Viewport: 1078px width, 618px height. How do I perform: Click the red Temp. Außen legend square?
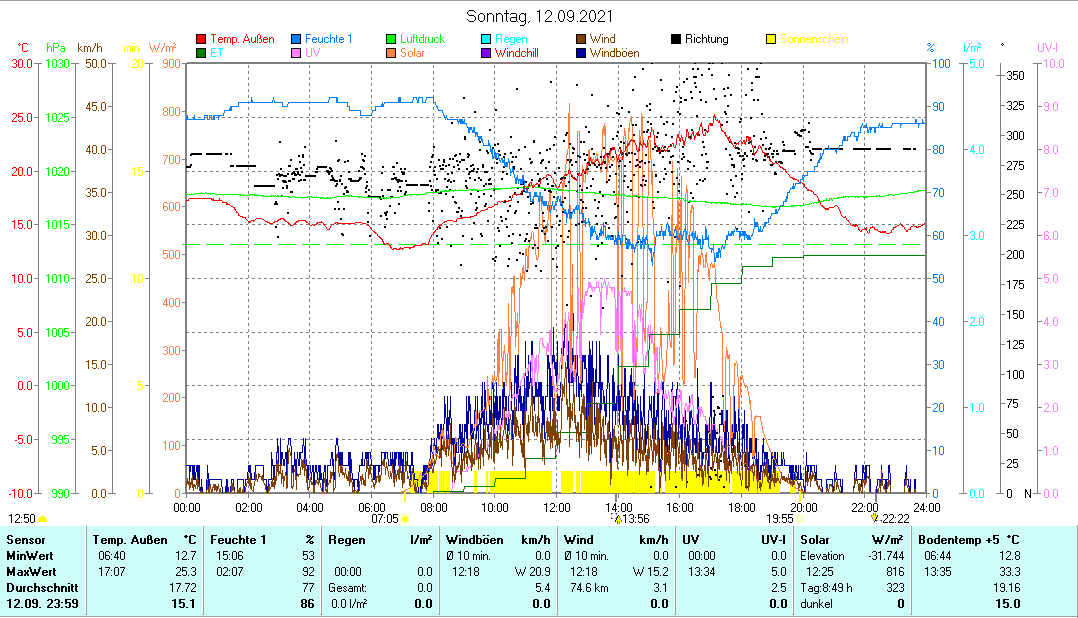point(202,40)
